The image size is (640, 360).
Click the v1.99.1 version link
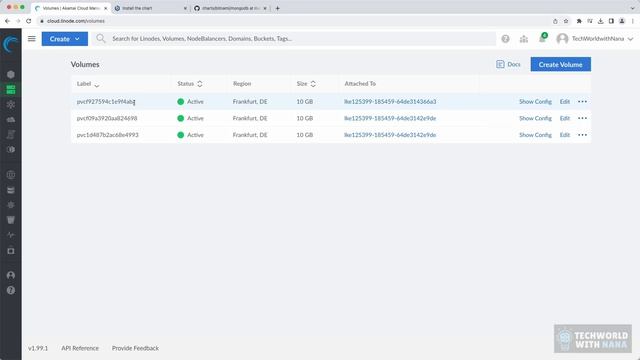[38, 348]
